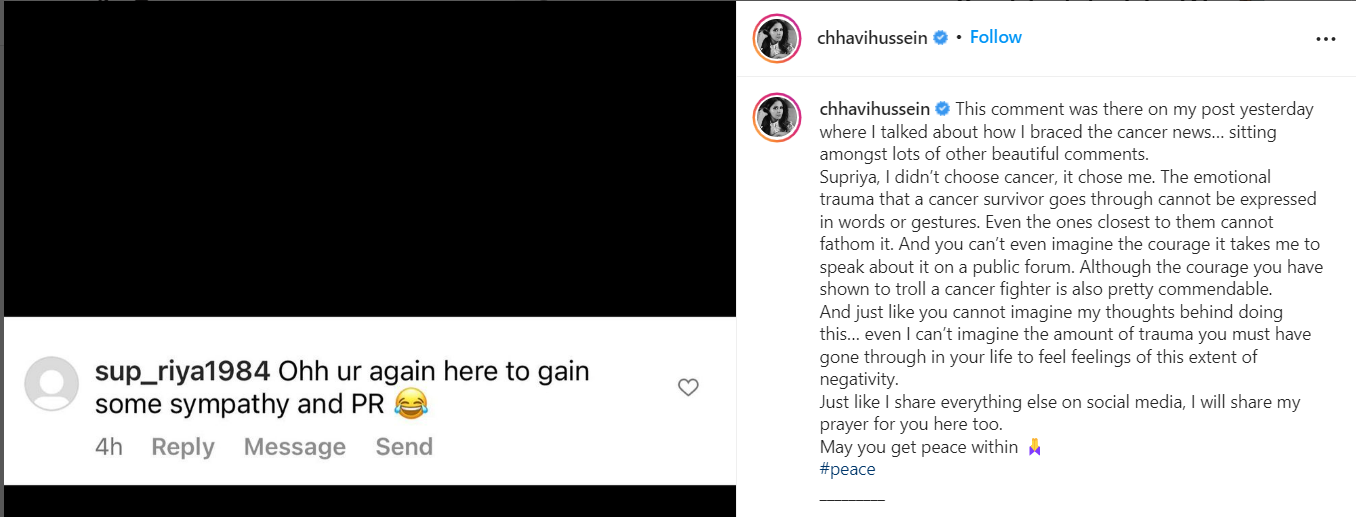
Task: Click the black area of the post image
Action: (x=368, y=160)
